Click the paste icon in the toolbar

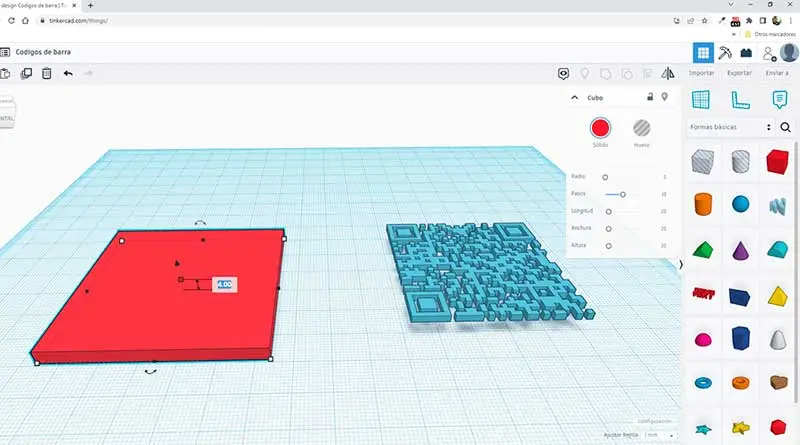click(5, 73)
